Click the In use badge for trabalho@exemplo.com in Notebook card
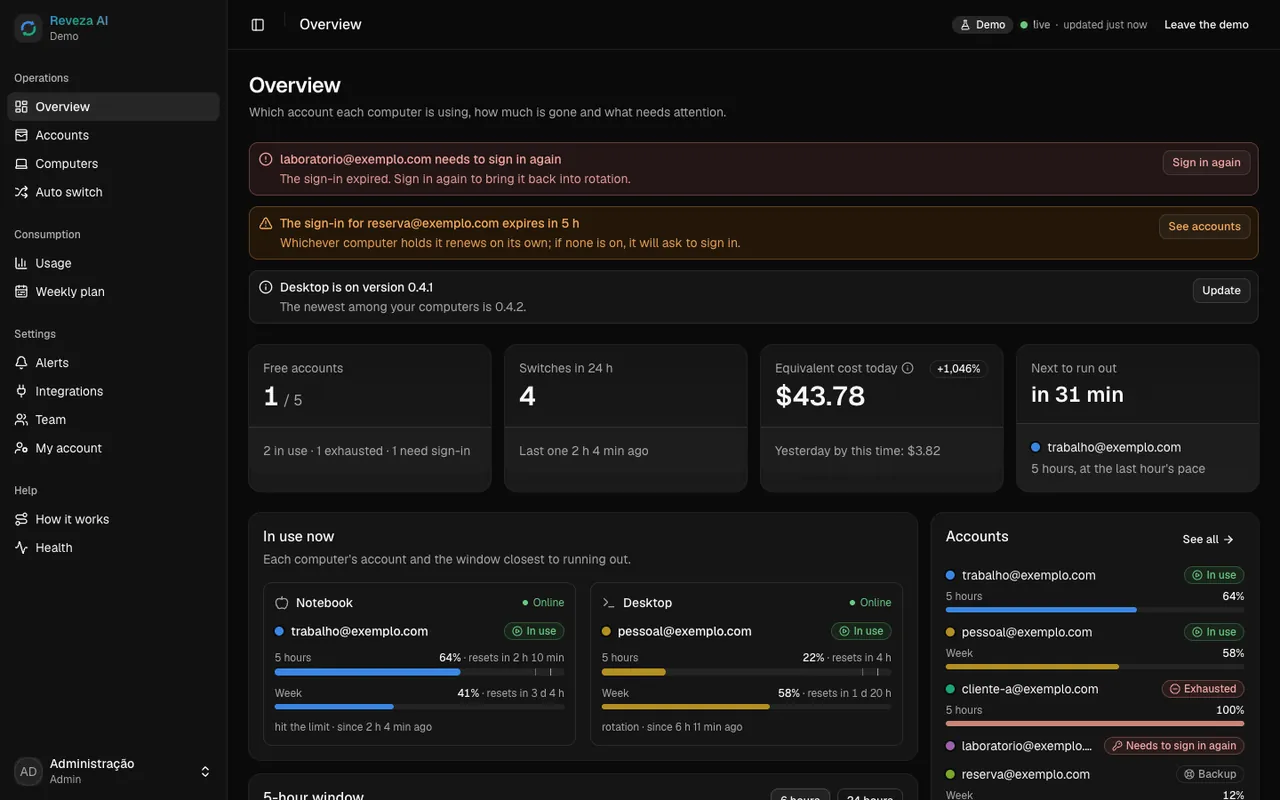Image resolution: width=1280 pixels, height=800 pixels. 534,631
